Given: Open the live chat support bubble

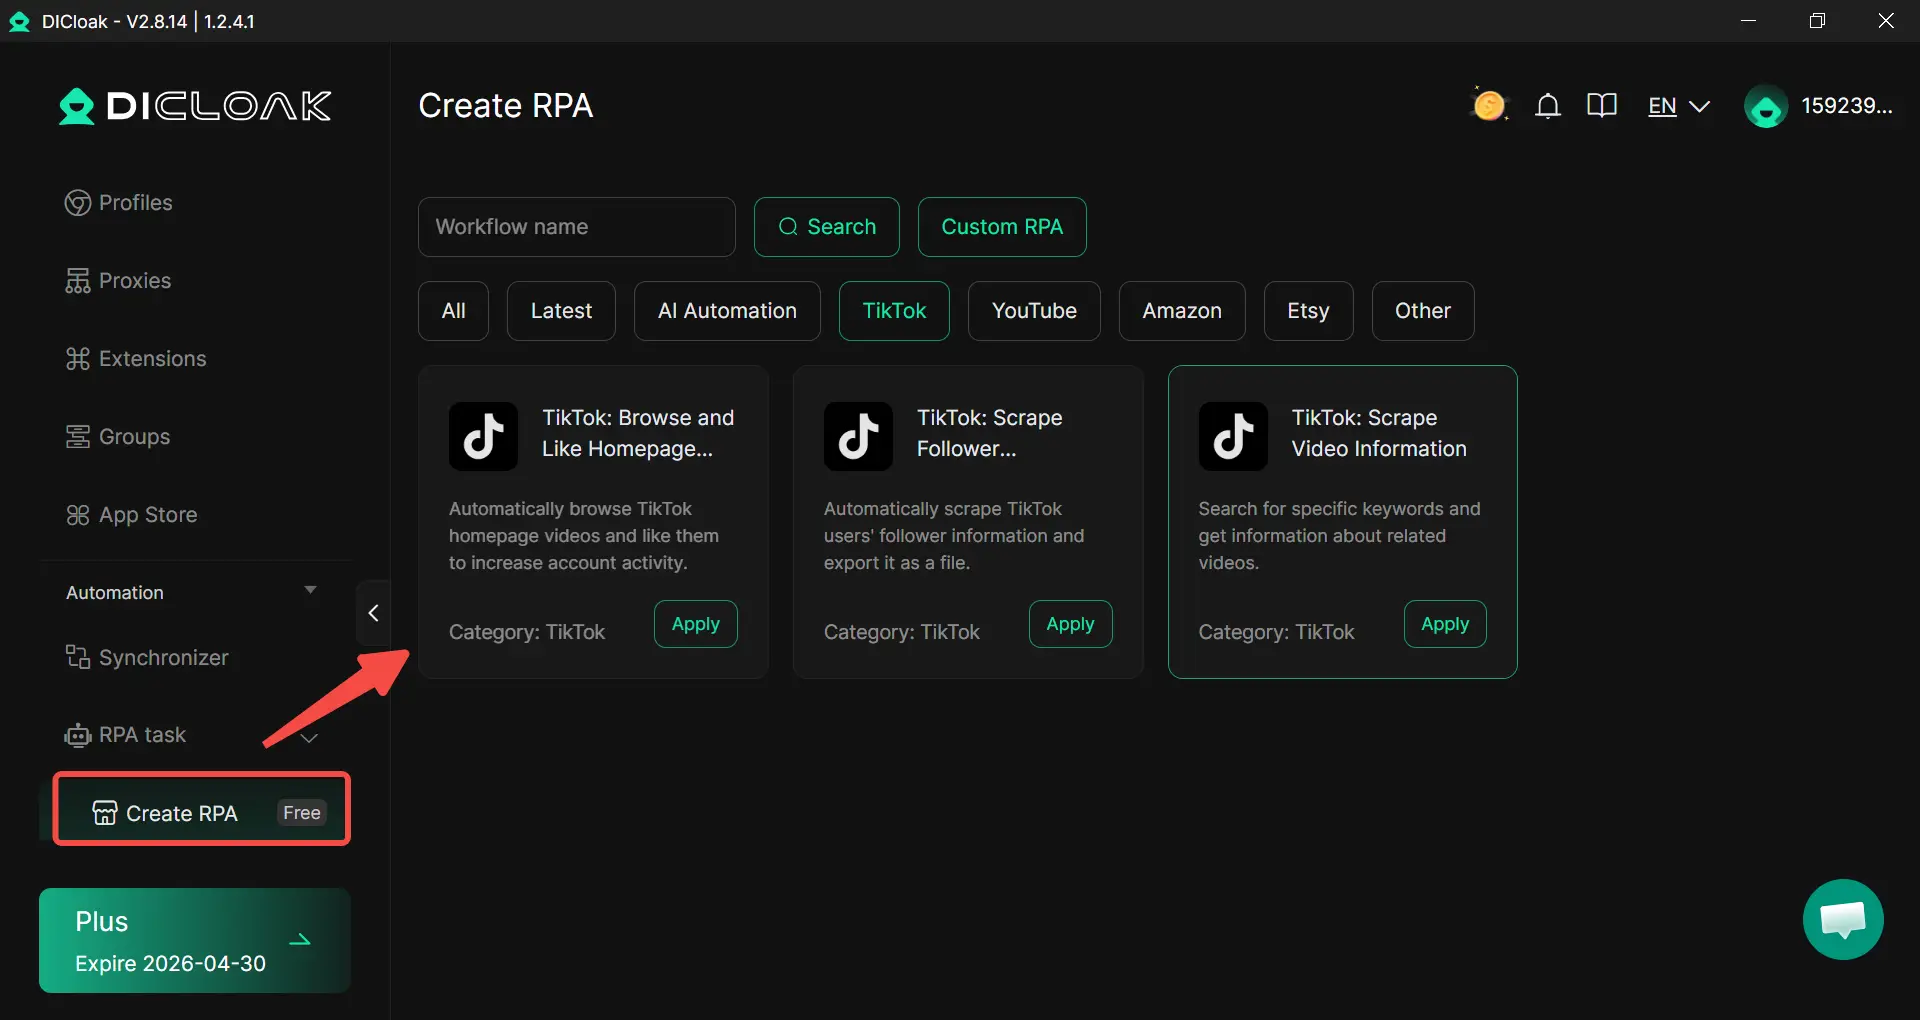Looking at the screenshot, I should pyautogui.click(x=1842, y=919).
